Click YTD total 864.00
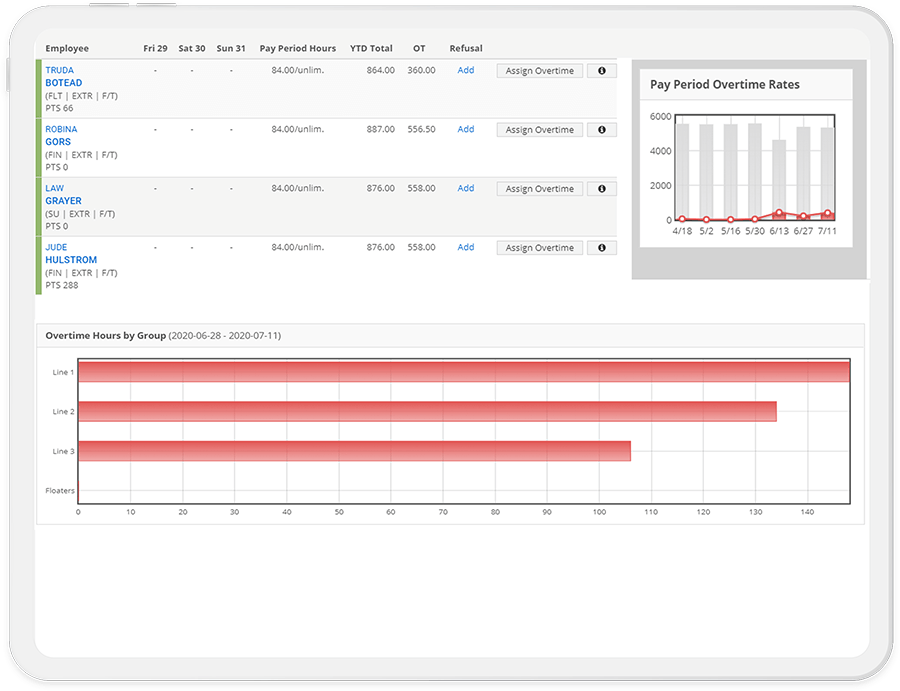Image resolution: width=900 pixels, height=691 pixels. click(x=381, y=70)
